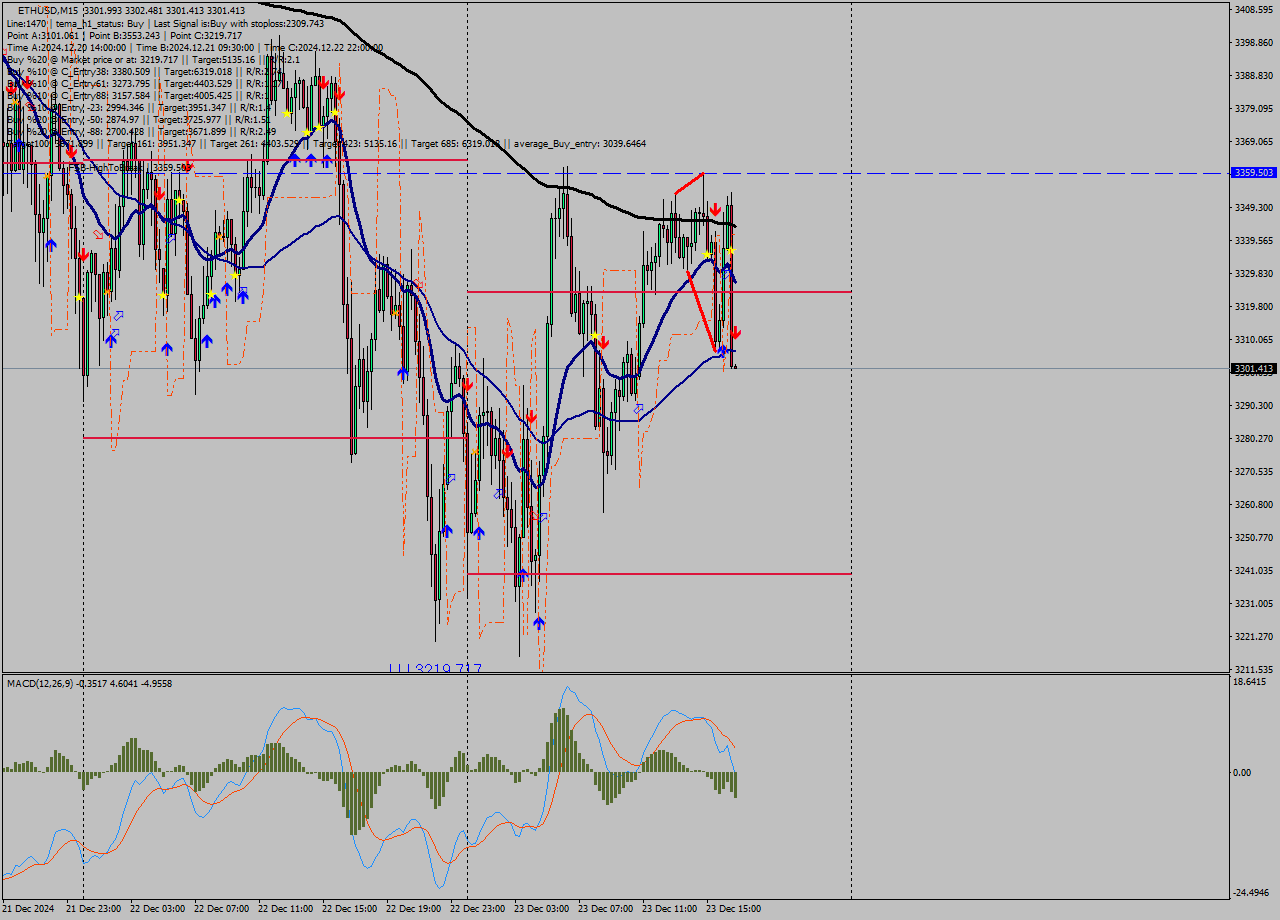
Task: Click the 3241.035 price axis label
Action: (x=1254, y=571)
